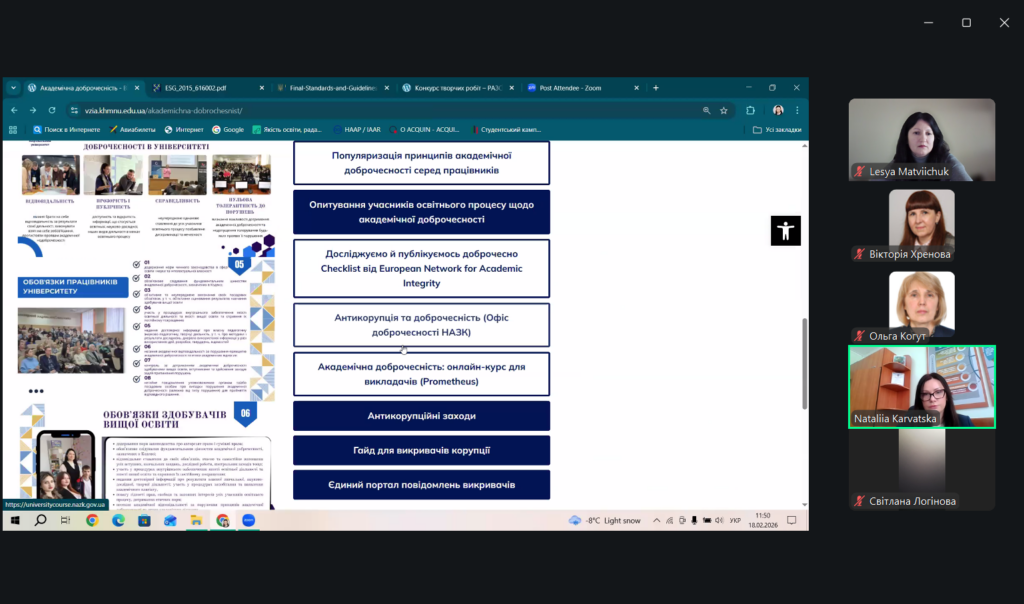Bookmark this page with the star icon
Image resolution: width=1024 pixels, height=604 pixels.
(x=723, y=110)
